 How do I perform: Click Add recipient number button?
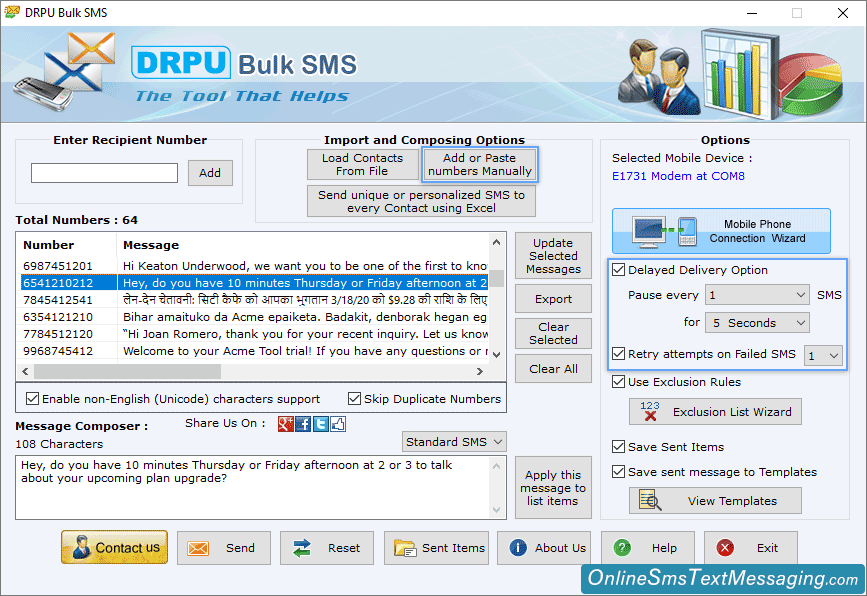210,173
